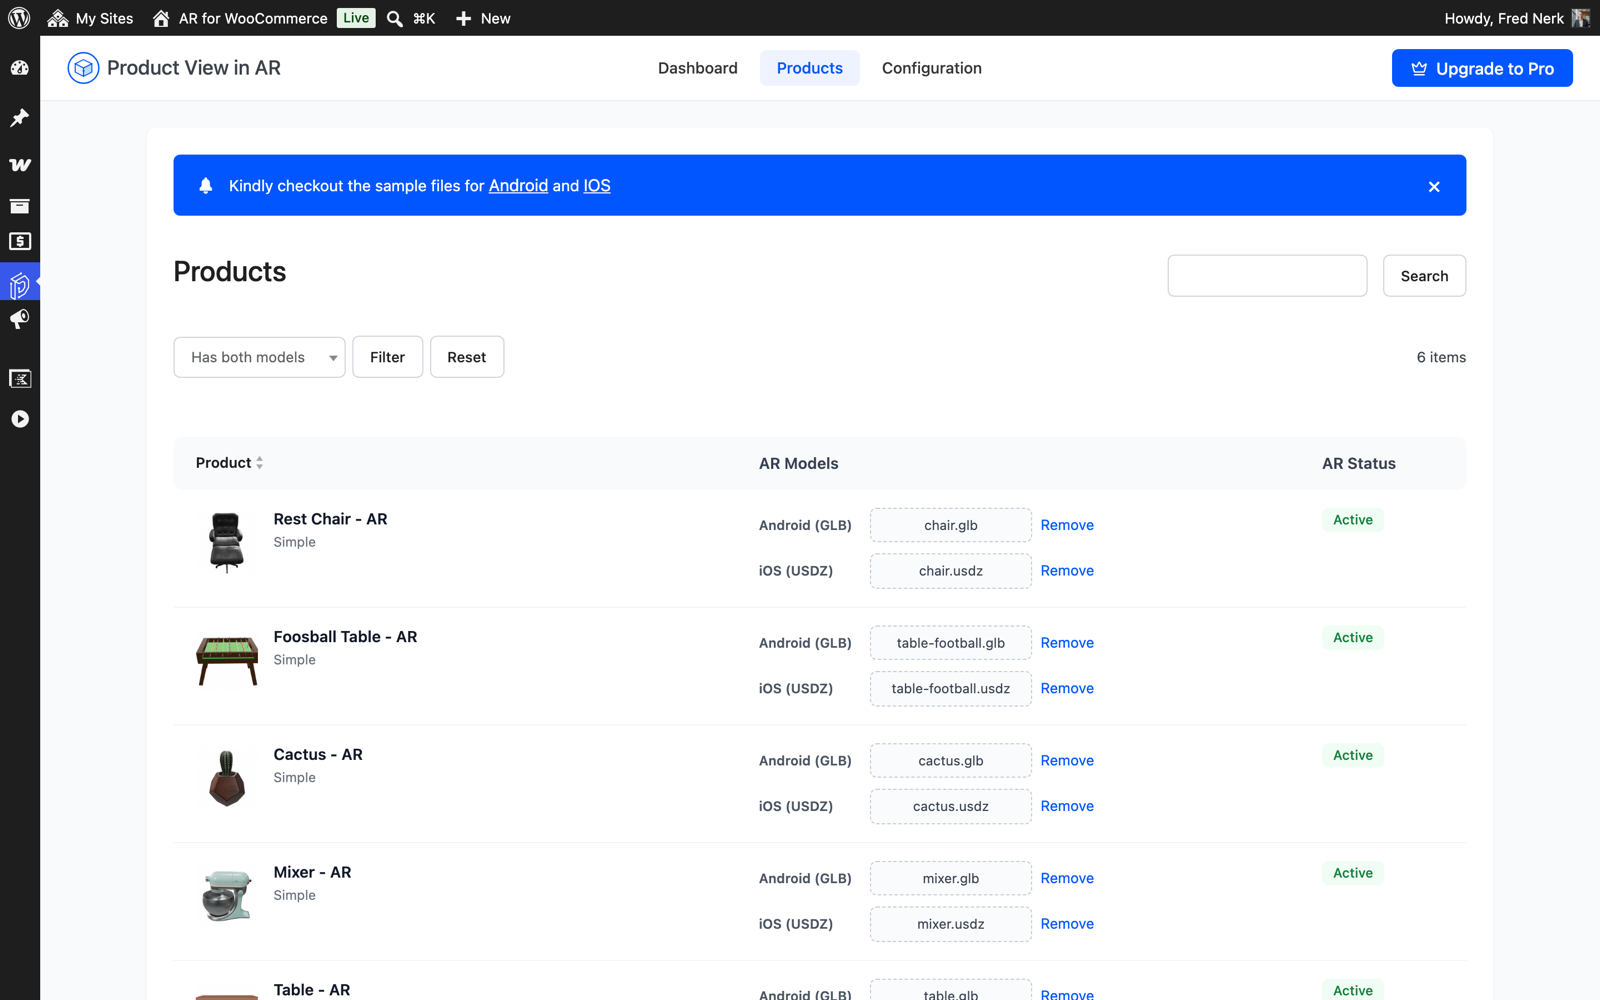Click the Reset button
1600x1000 pixels.
point(467,357)
